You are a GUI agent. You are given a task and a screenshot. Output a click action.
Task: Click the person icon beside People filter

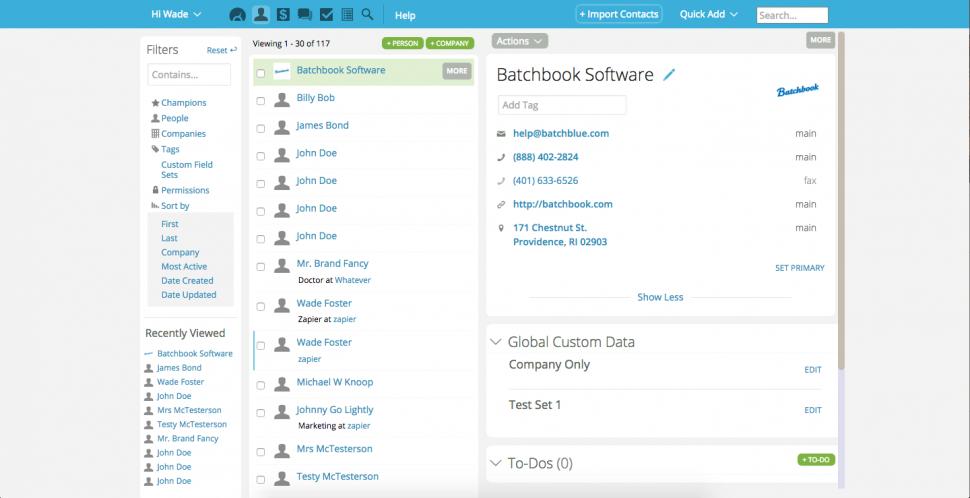point(155,118)
